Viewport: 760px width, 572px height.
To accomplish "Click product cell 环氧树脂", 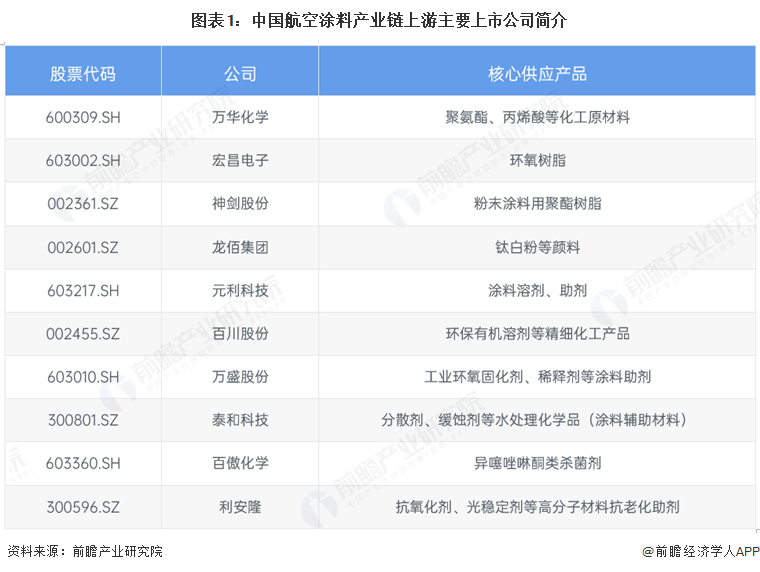I will coord(537,160).
